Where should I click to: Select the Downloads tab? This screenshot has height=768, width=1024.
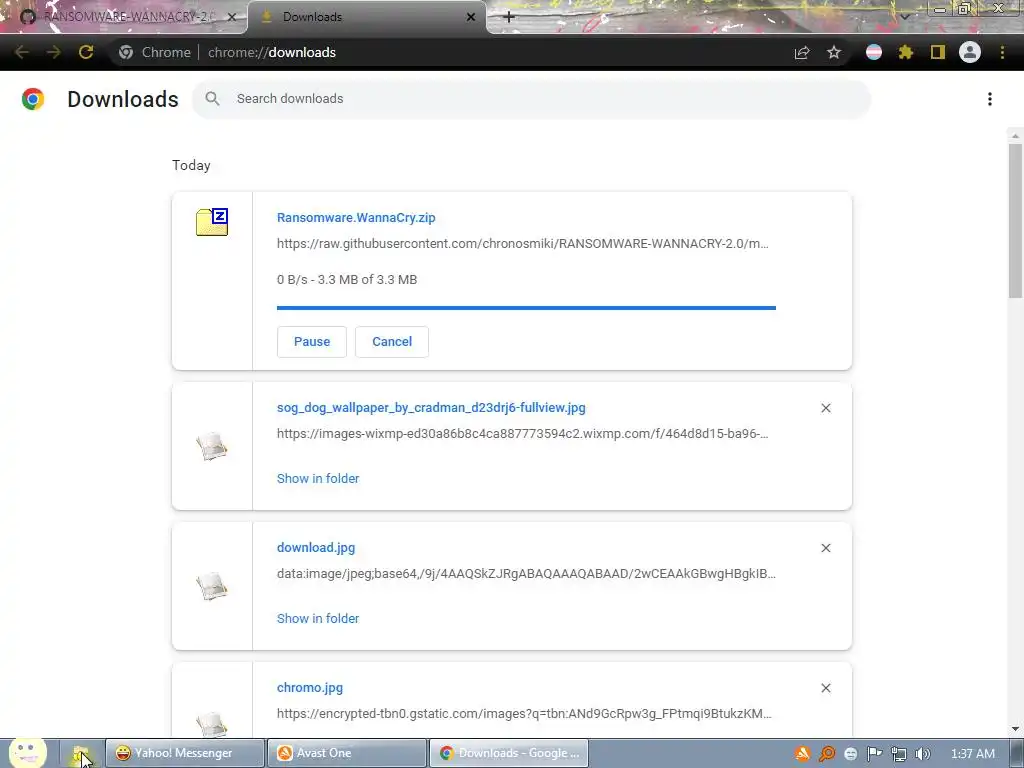point(367,17)
